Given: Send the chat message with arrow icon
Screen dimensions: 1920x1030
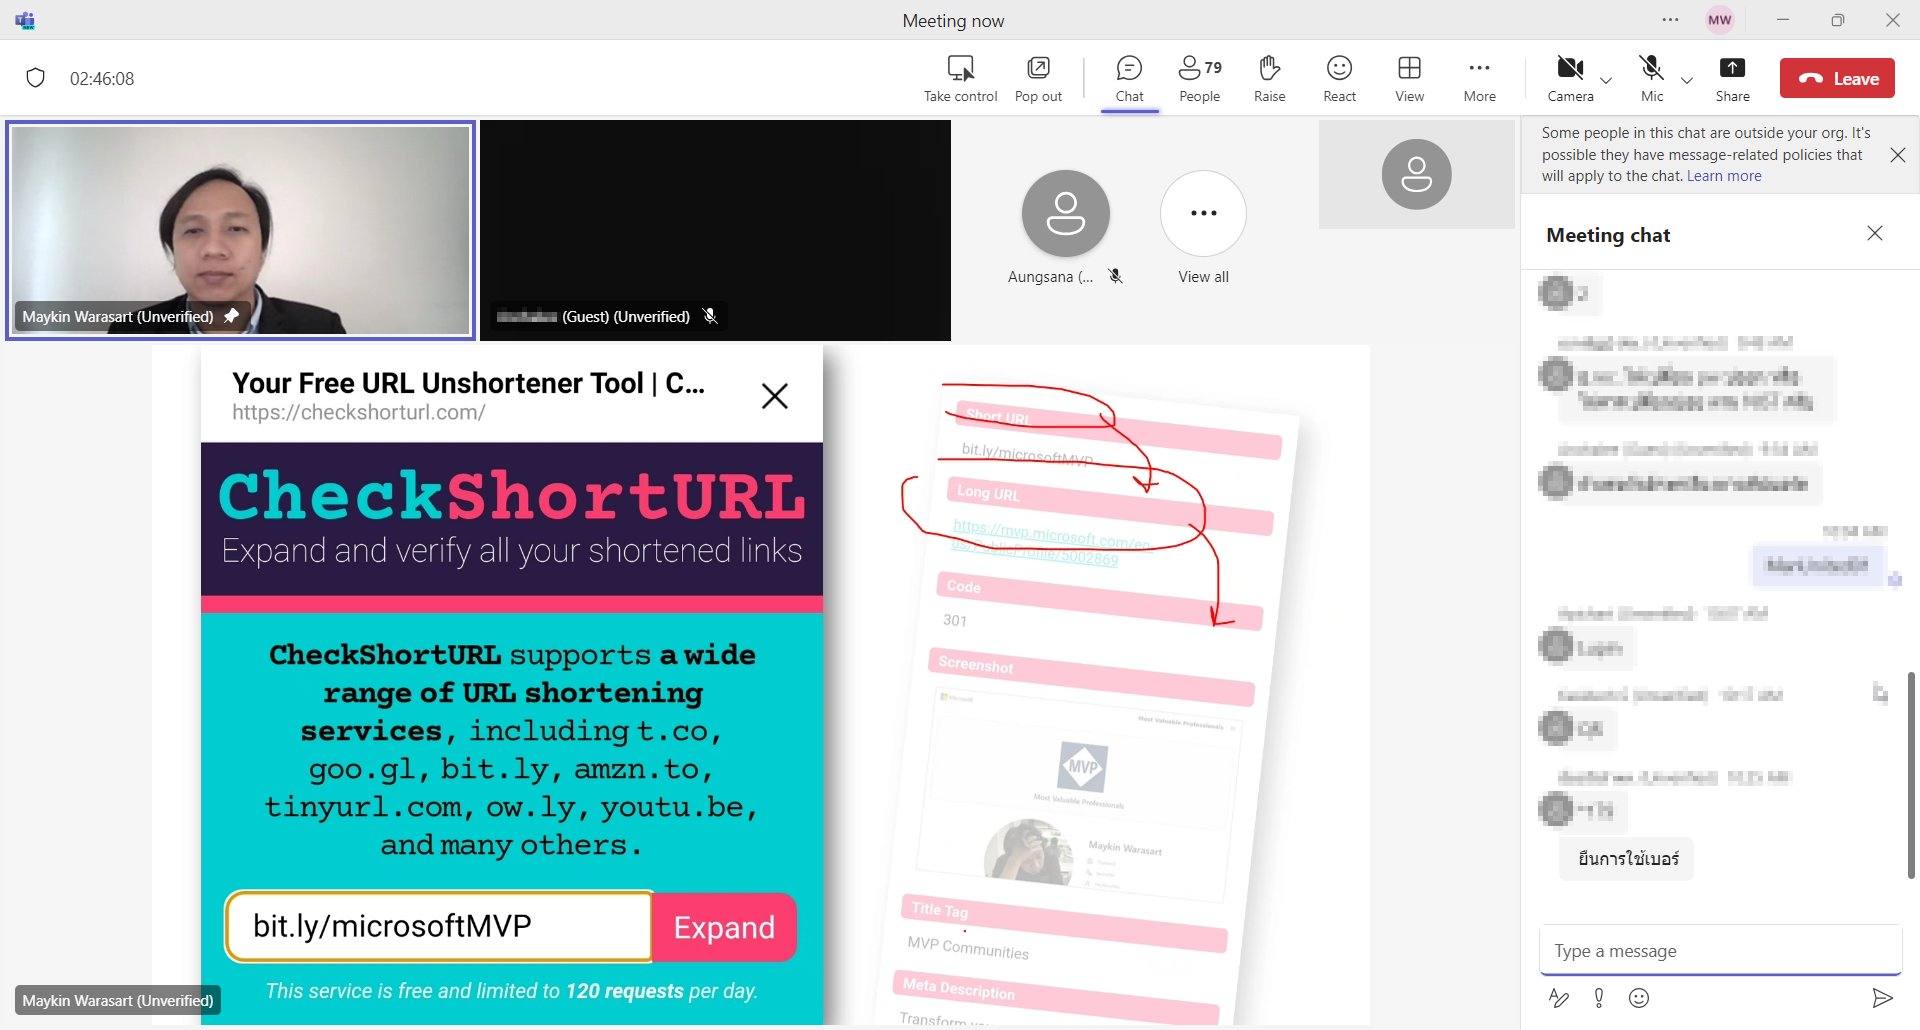Looking at the screenshot, I should [1882, 997].
